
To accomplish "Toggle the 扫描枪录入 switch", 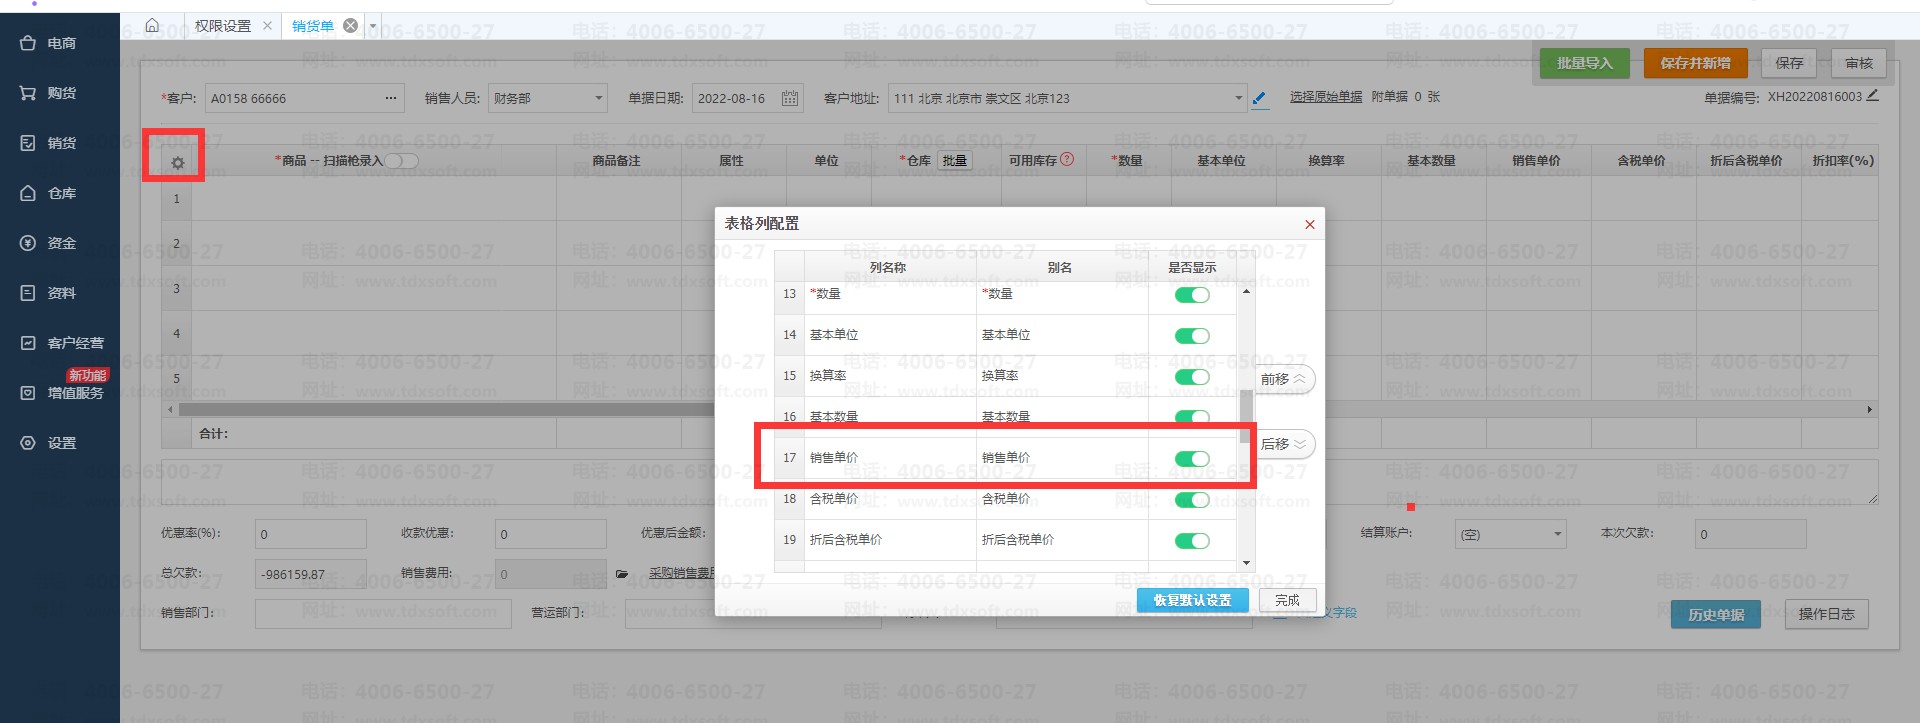I will [x=402, y=161].
